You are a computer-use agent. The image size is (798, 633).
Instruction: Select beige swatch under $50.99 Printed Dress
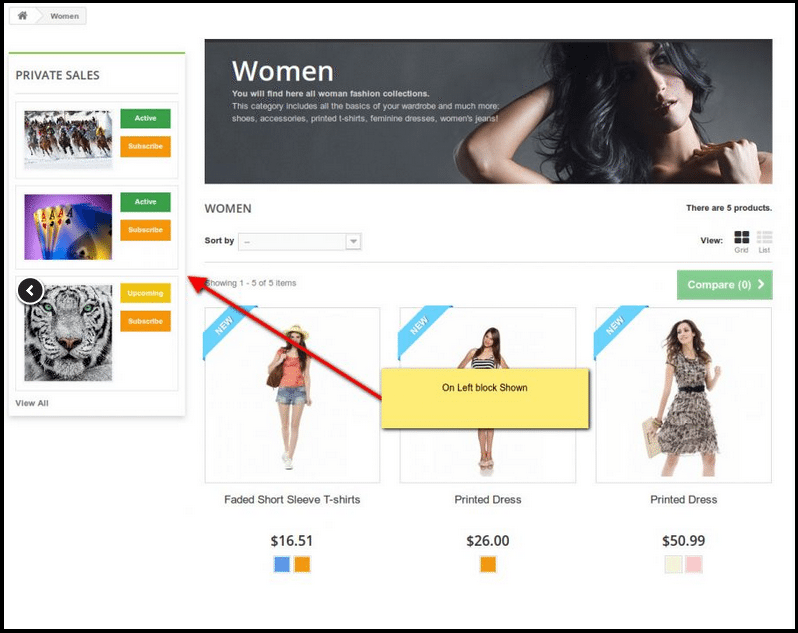(x=673, y=564)
